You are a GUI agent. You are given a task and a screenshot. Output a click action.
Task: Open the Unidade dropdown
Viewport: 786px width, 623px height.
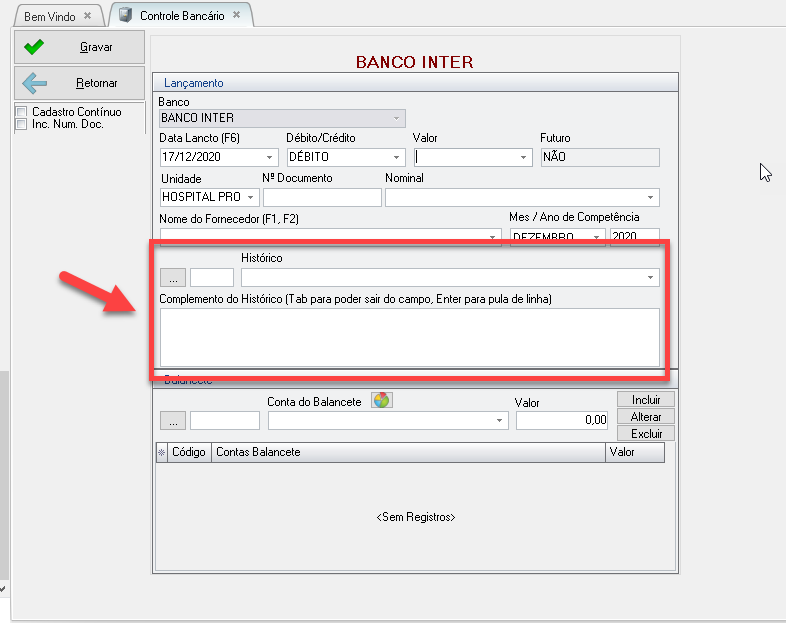pyautogui.click(x=250, y=197)
